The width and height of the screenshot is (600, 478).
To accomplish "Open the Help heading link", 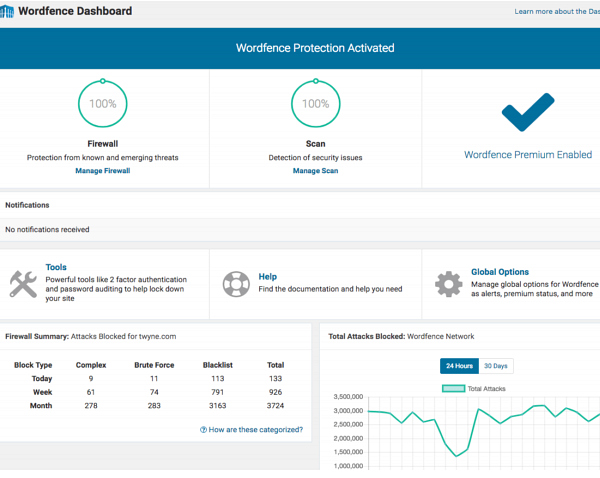I will (x=267, y=277).
